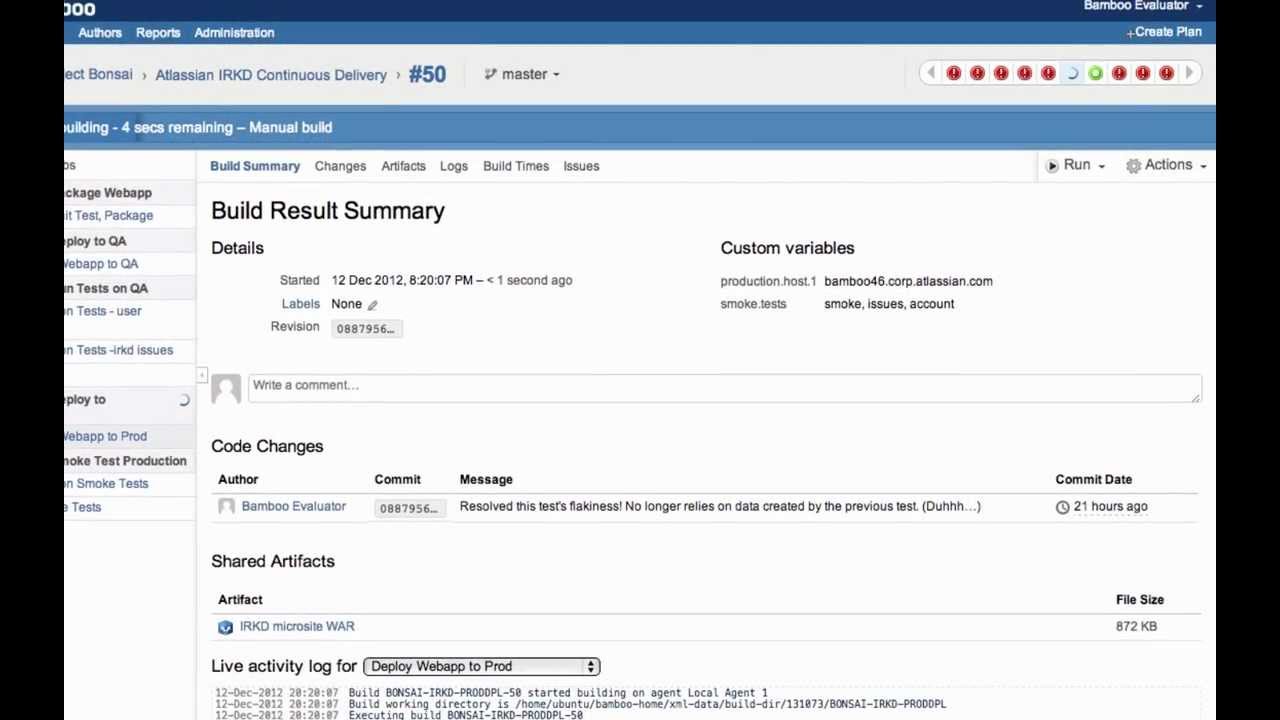The width and height of the screenshot is (1280, 720).
Task: Open the Webapp to Prod job
Action: [x=105, y=437]
